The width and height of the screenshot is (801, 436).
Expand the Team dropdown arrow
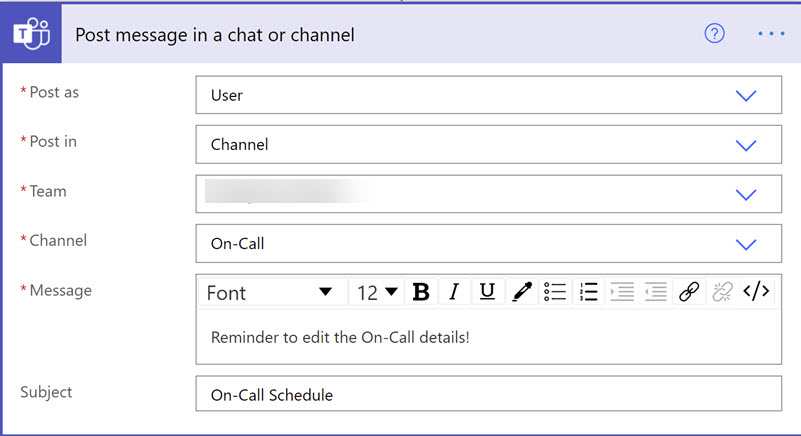[746, 195]
